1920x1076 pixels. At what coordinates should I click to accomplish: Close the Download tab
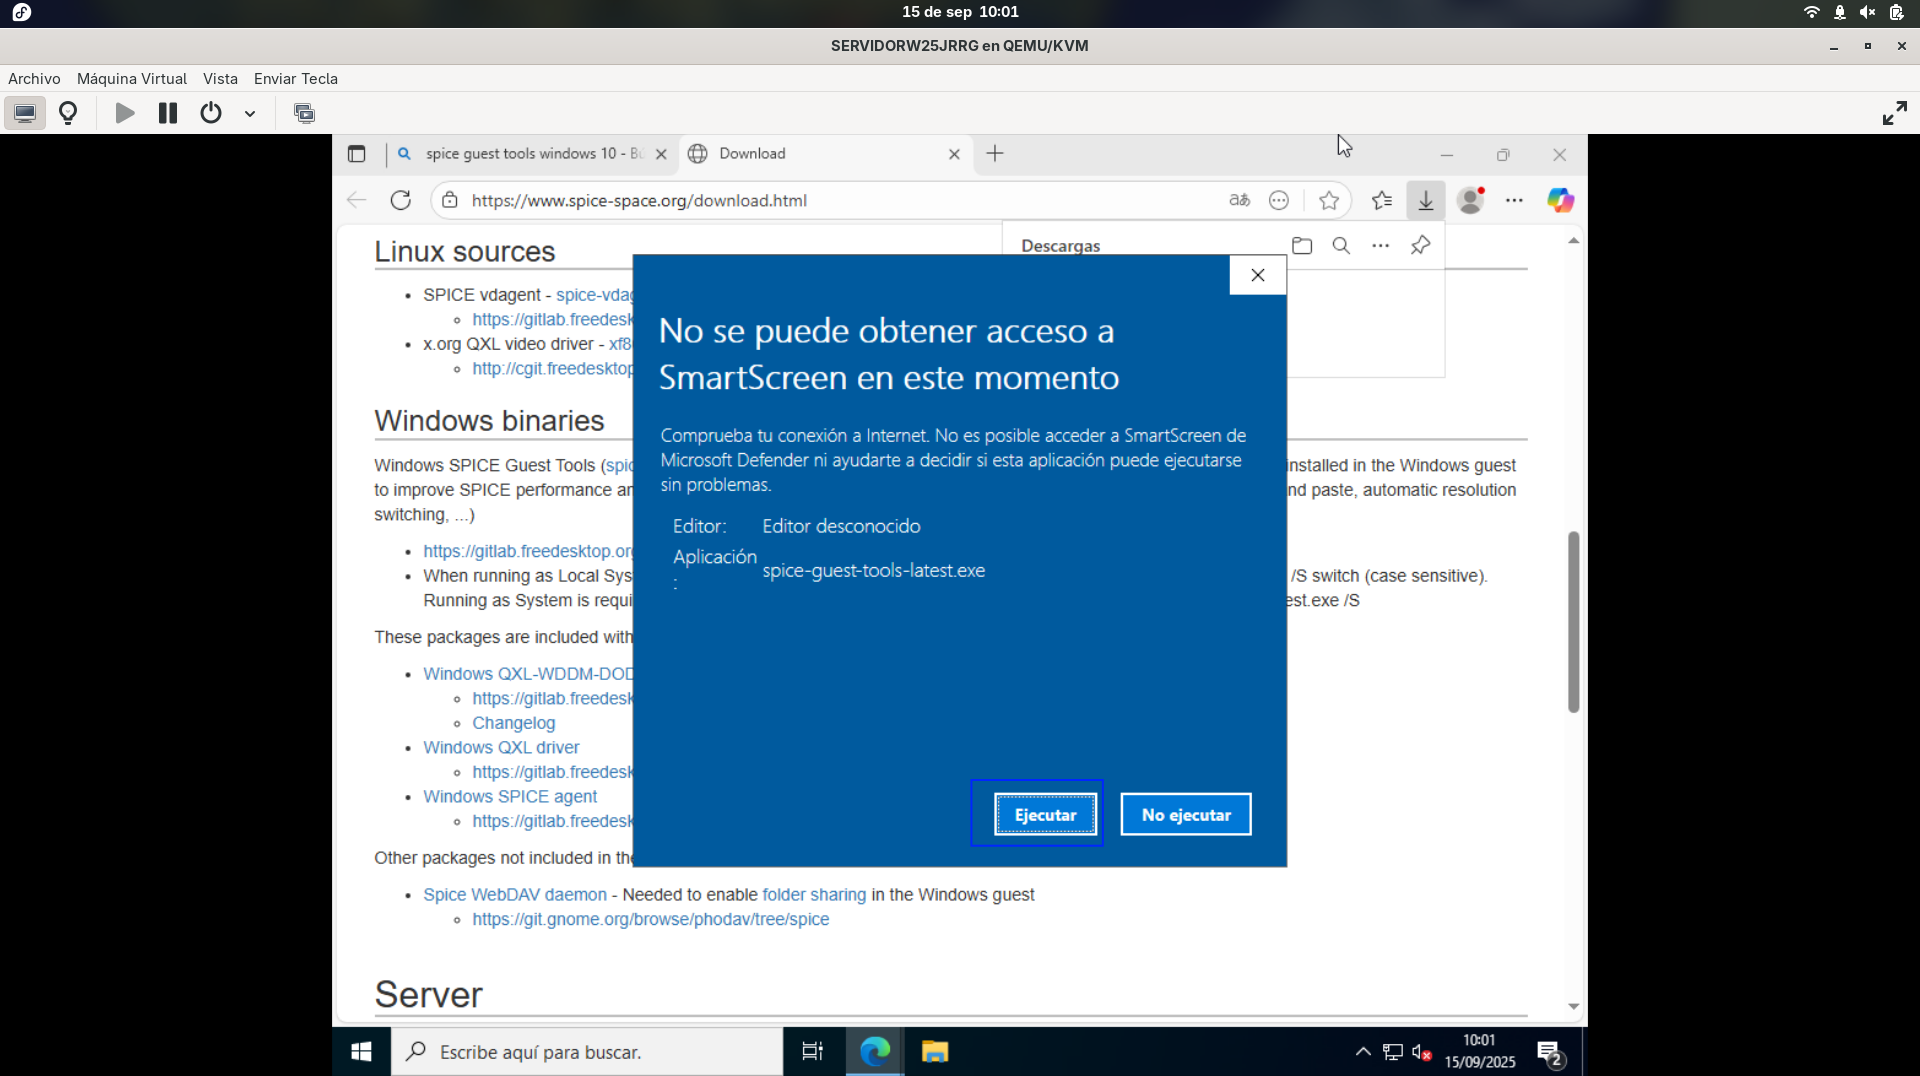click(x=954, y=154)
